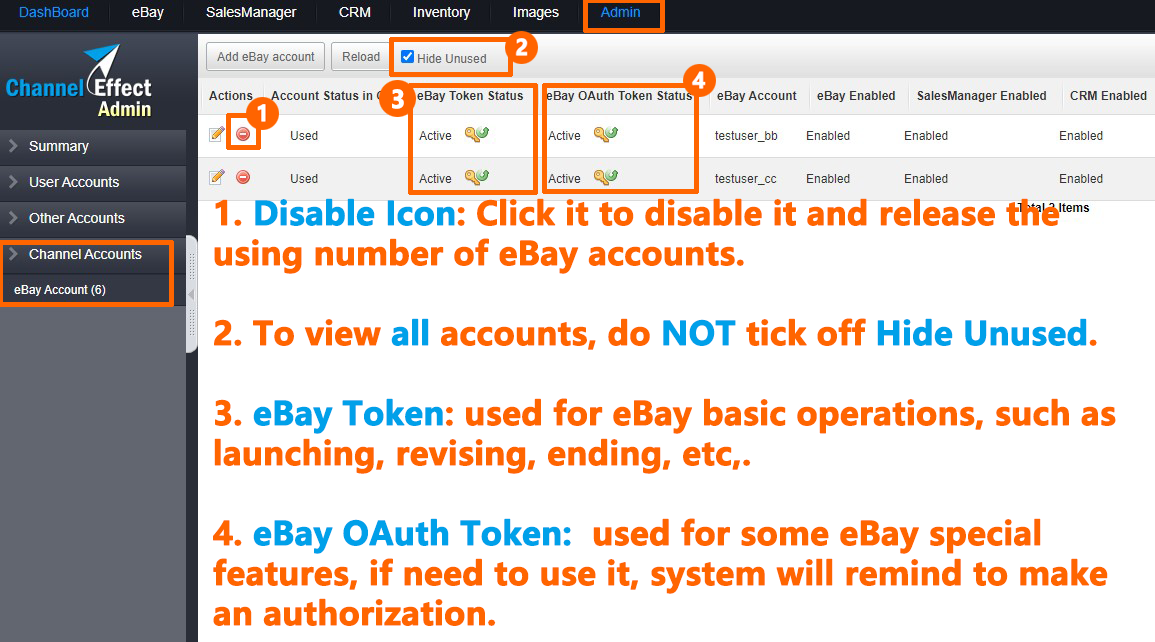
Task: Click CRM Enabled value for testuser_bb
Action: pyautogui.click(x=1081, y=135)
